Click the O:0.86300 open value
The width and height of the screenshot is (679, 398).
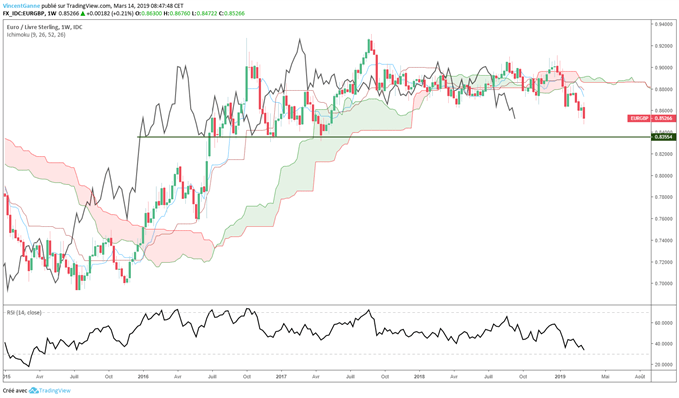[149, 13]
